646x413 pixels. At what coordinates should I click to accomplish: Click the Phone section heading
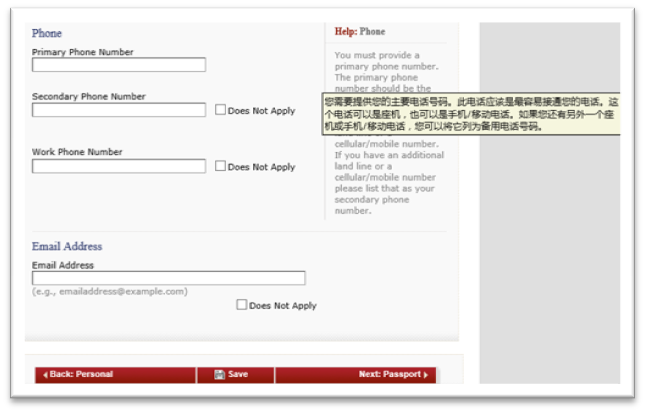[x=47, y=33]
